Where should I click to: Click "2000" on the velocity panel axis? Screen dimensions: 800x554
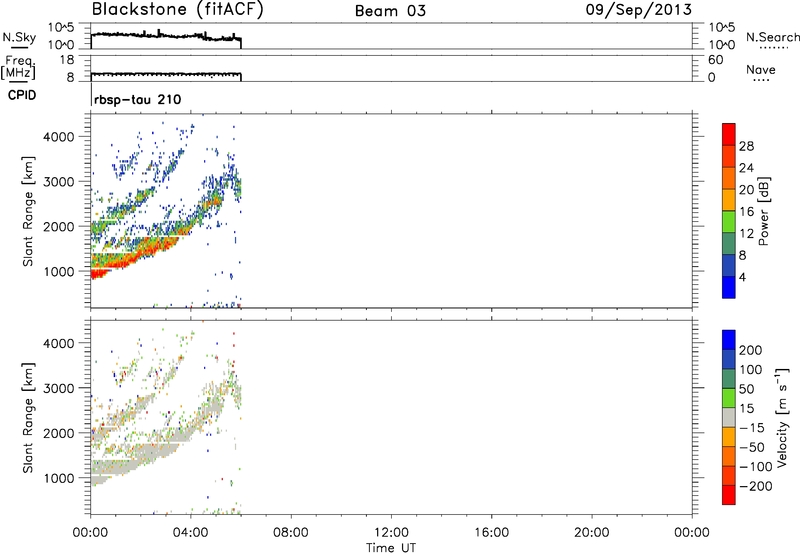(58, 433)
